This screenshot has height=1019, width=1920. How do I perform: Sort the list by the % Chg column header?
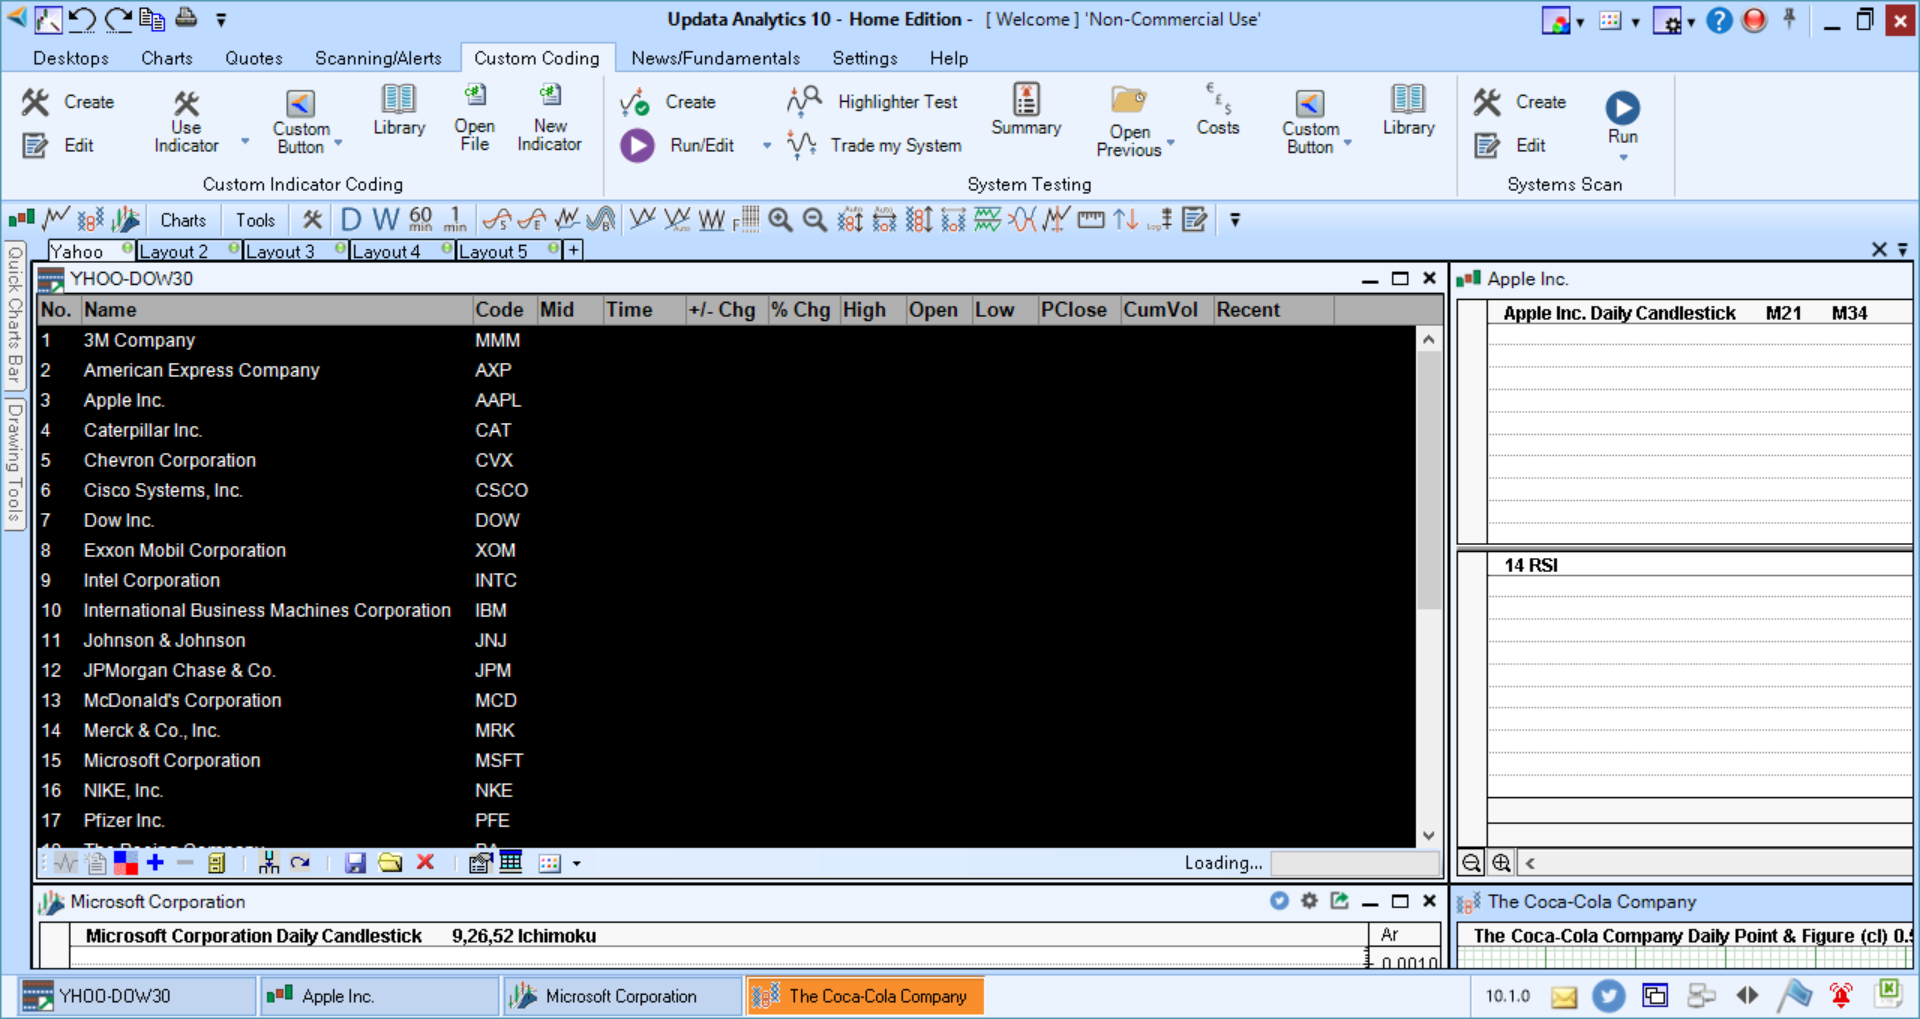pos(802,310)
